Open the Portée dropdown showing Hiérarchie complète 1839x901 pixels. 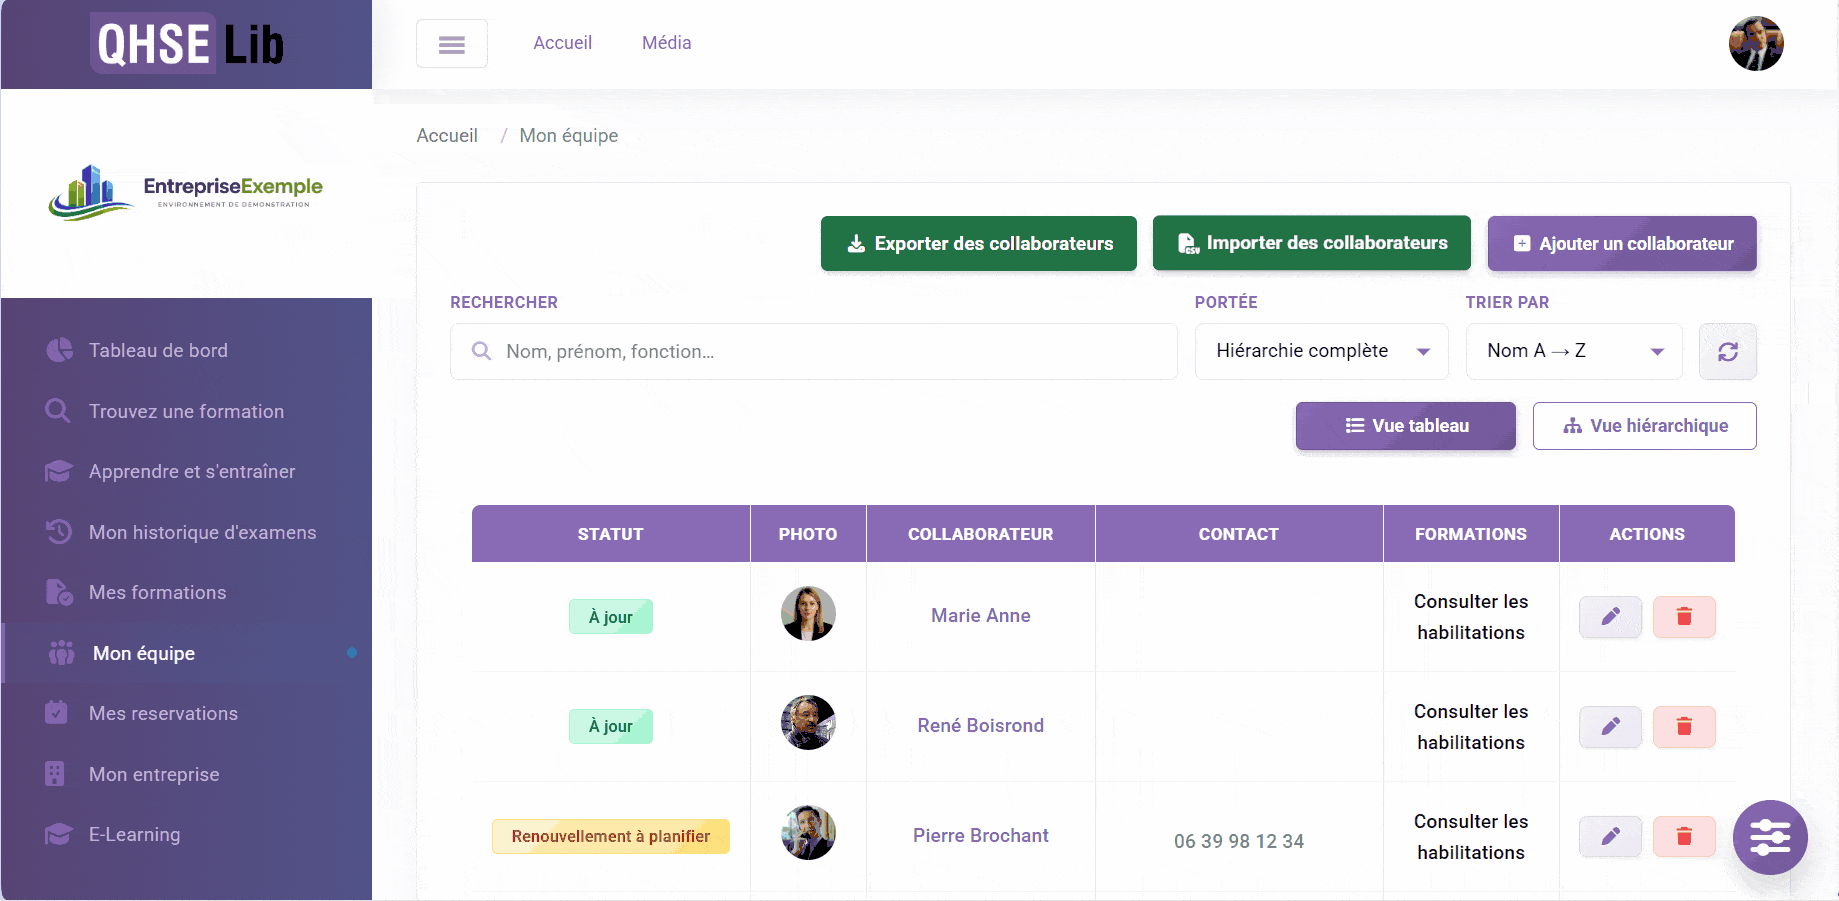tap(1320, 351)
